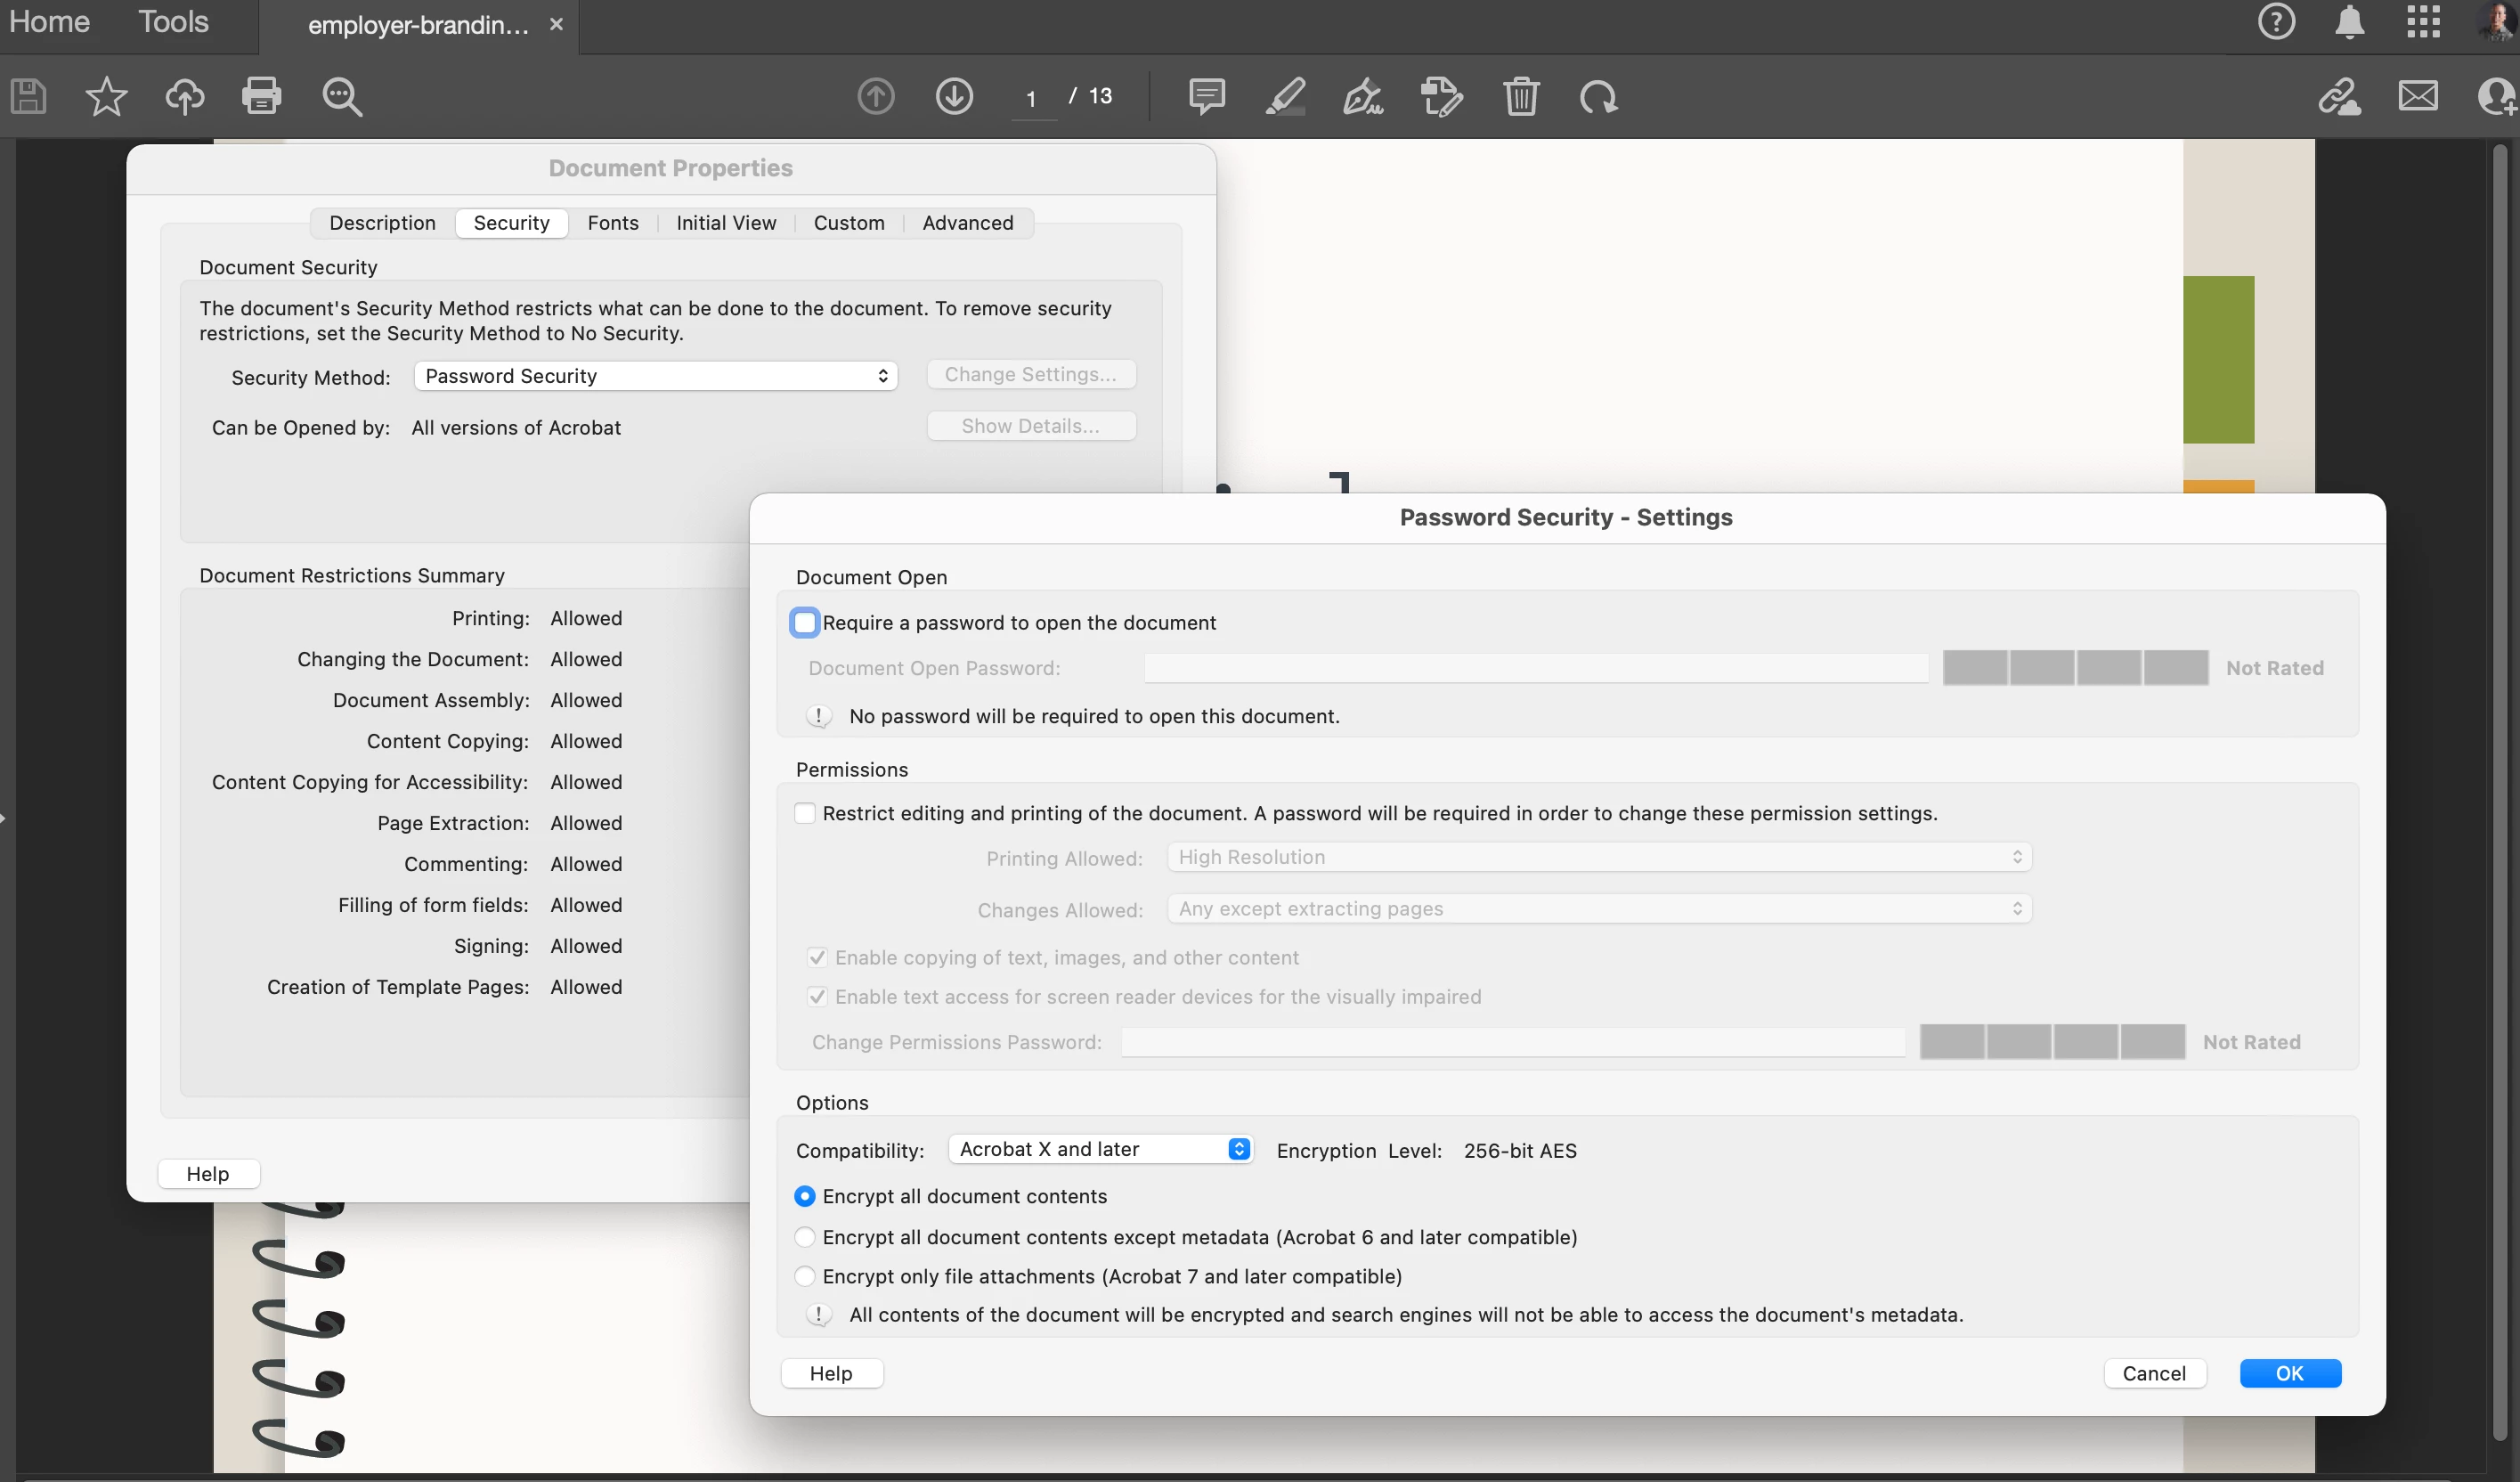The height and width of the screenshot is (1482, 2520).
Task: Open the notifications bell
Action: coord(2349,22)
